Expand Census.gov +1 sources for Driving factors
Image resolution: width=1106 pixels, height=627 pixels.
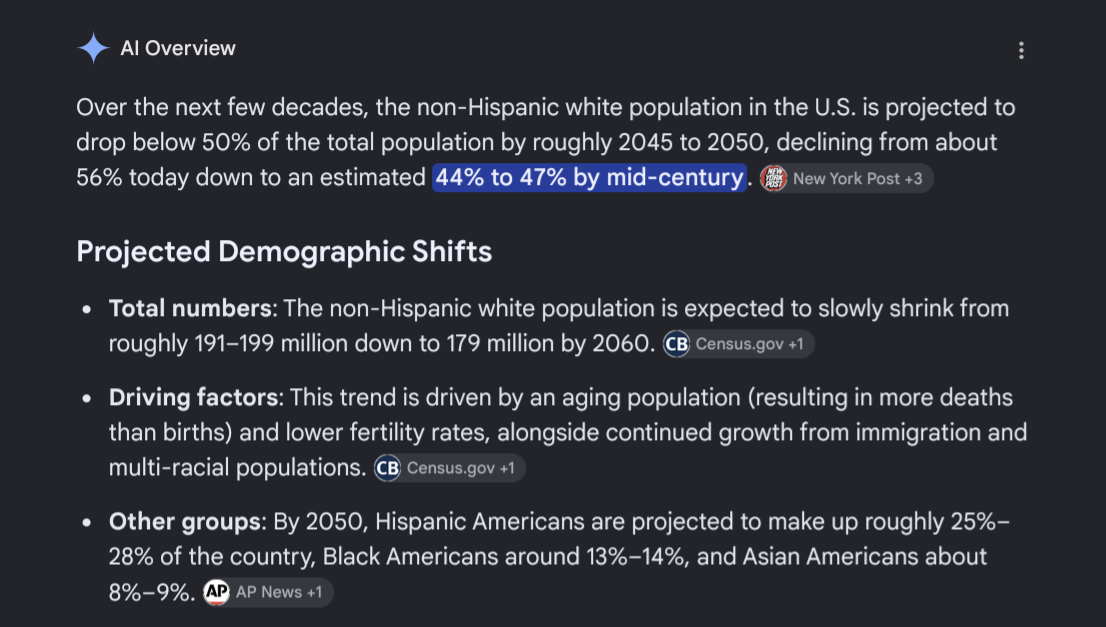pyautogui.click(x=449, y=468)
